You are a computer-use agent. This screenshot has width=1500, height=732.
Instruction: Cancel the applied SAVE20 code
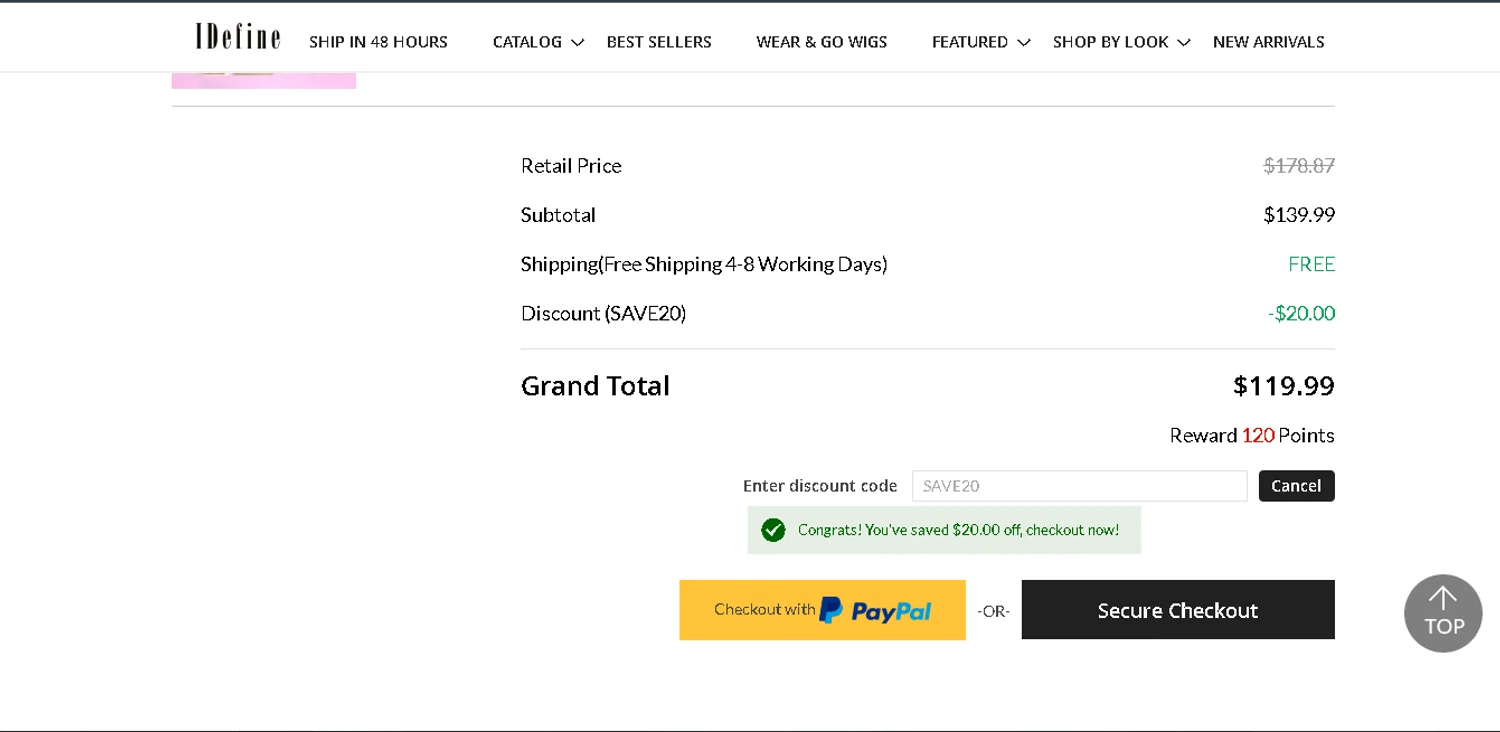[1296, 486]
